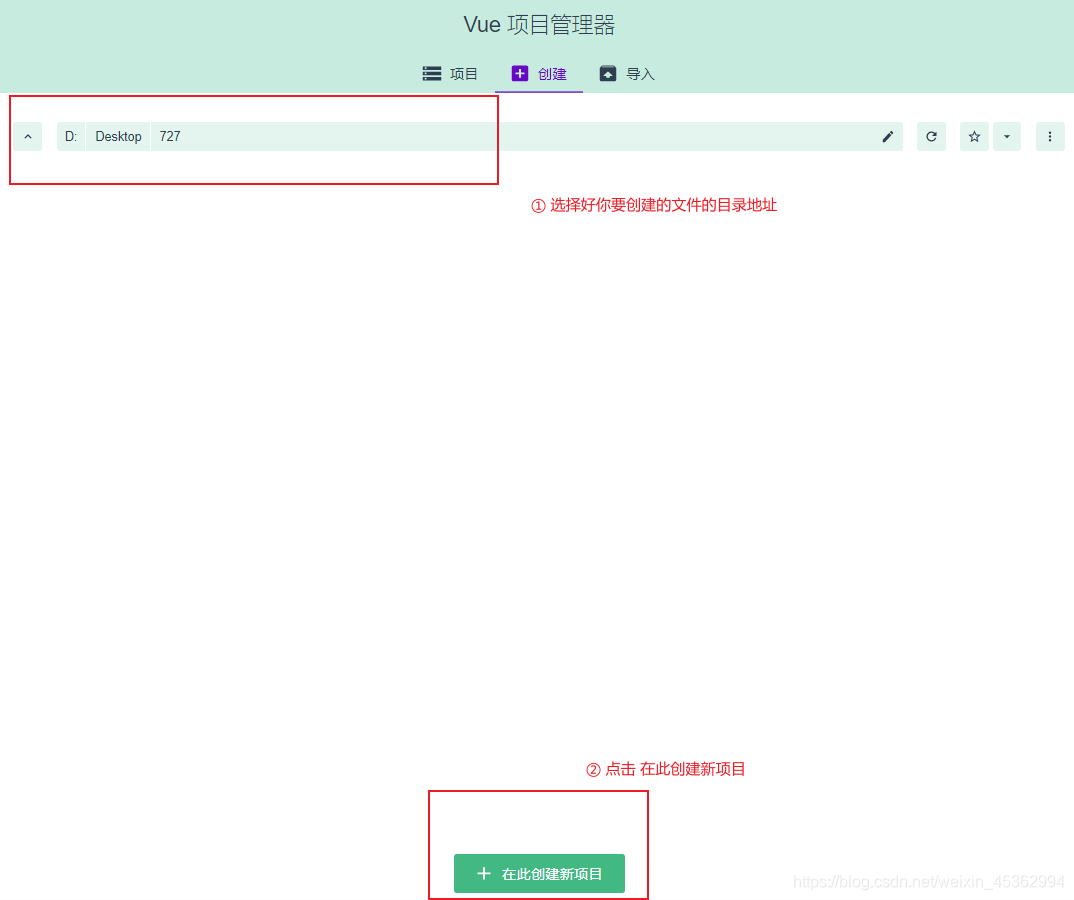Viewport: 1074px width, 900px height.
Task: Select the Desktop path segment
Action: 118,136
